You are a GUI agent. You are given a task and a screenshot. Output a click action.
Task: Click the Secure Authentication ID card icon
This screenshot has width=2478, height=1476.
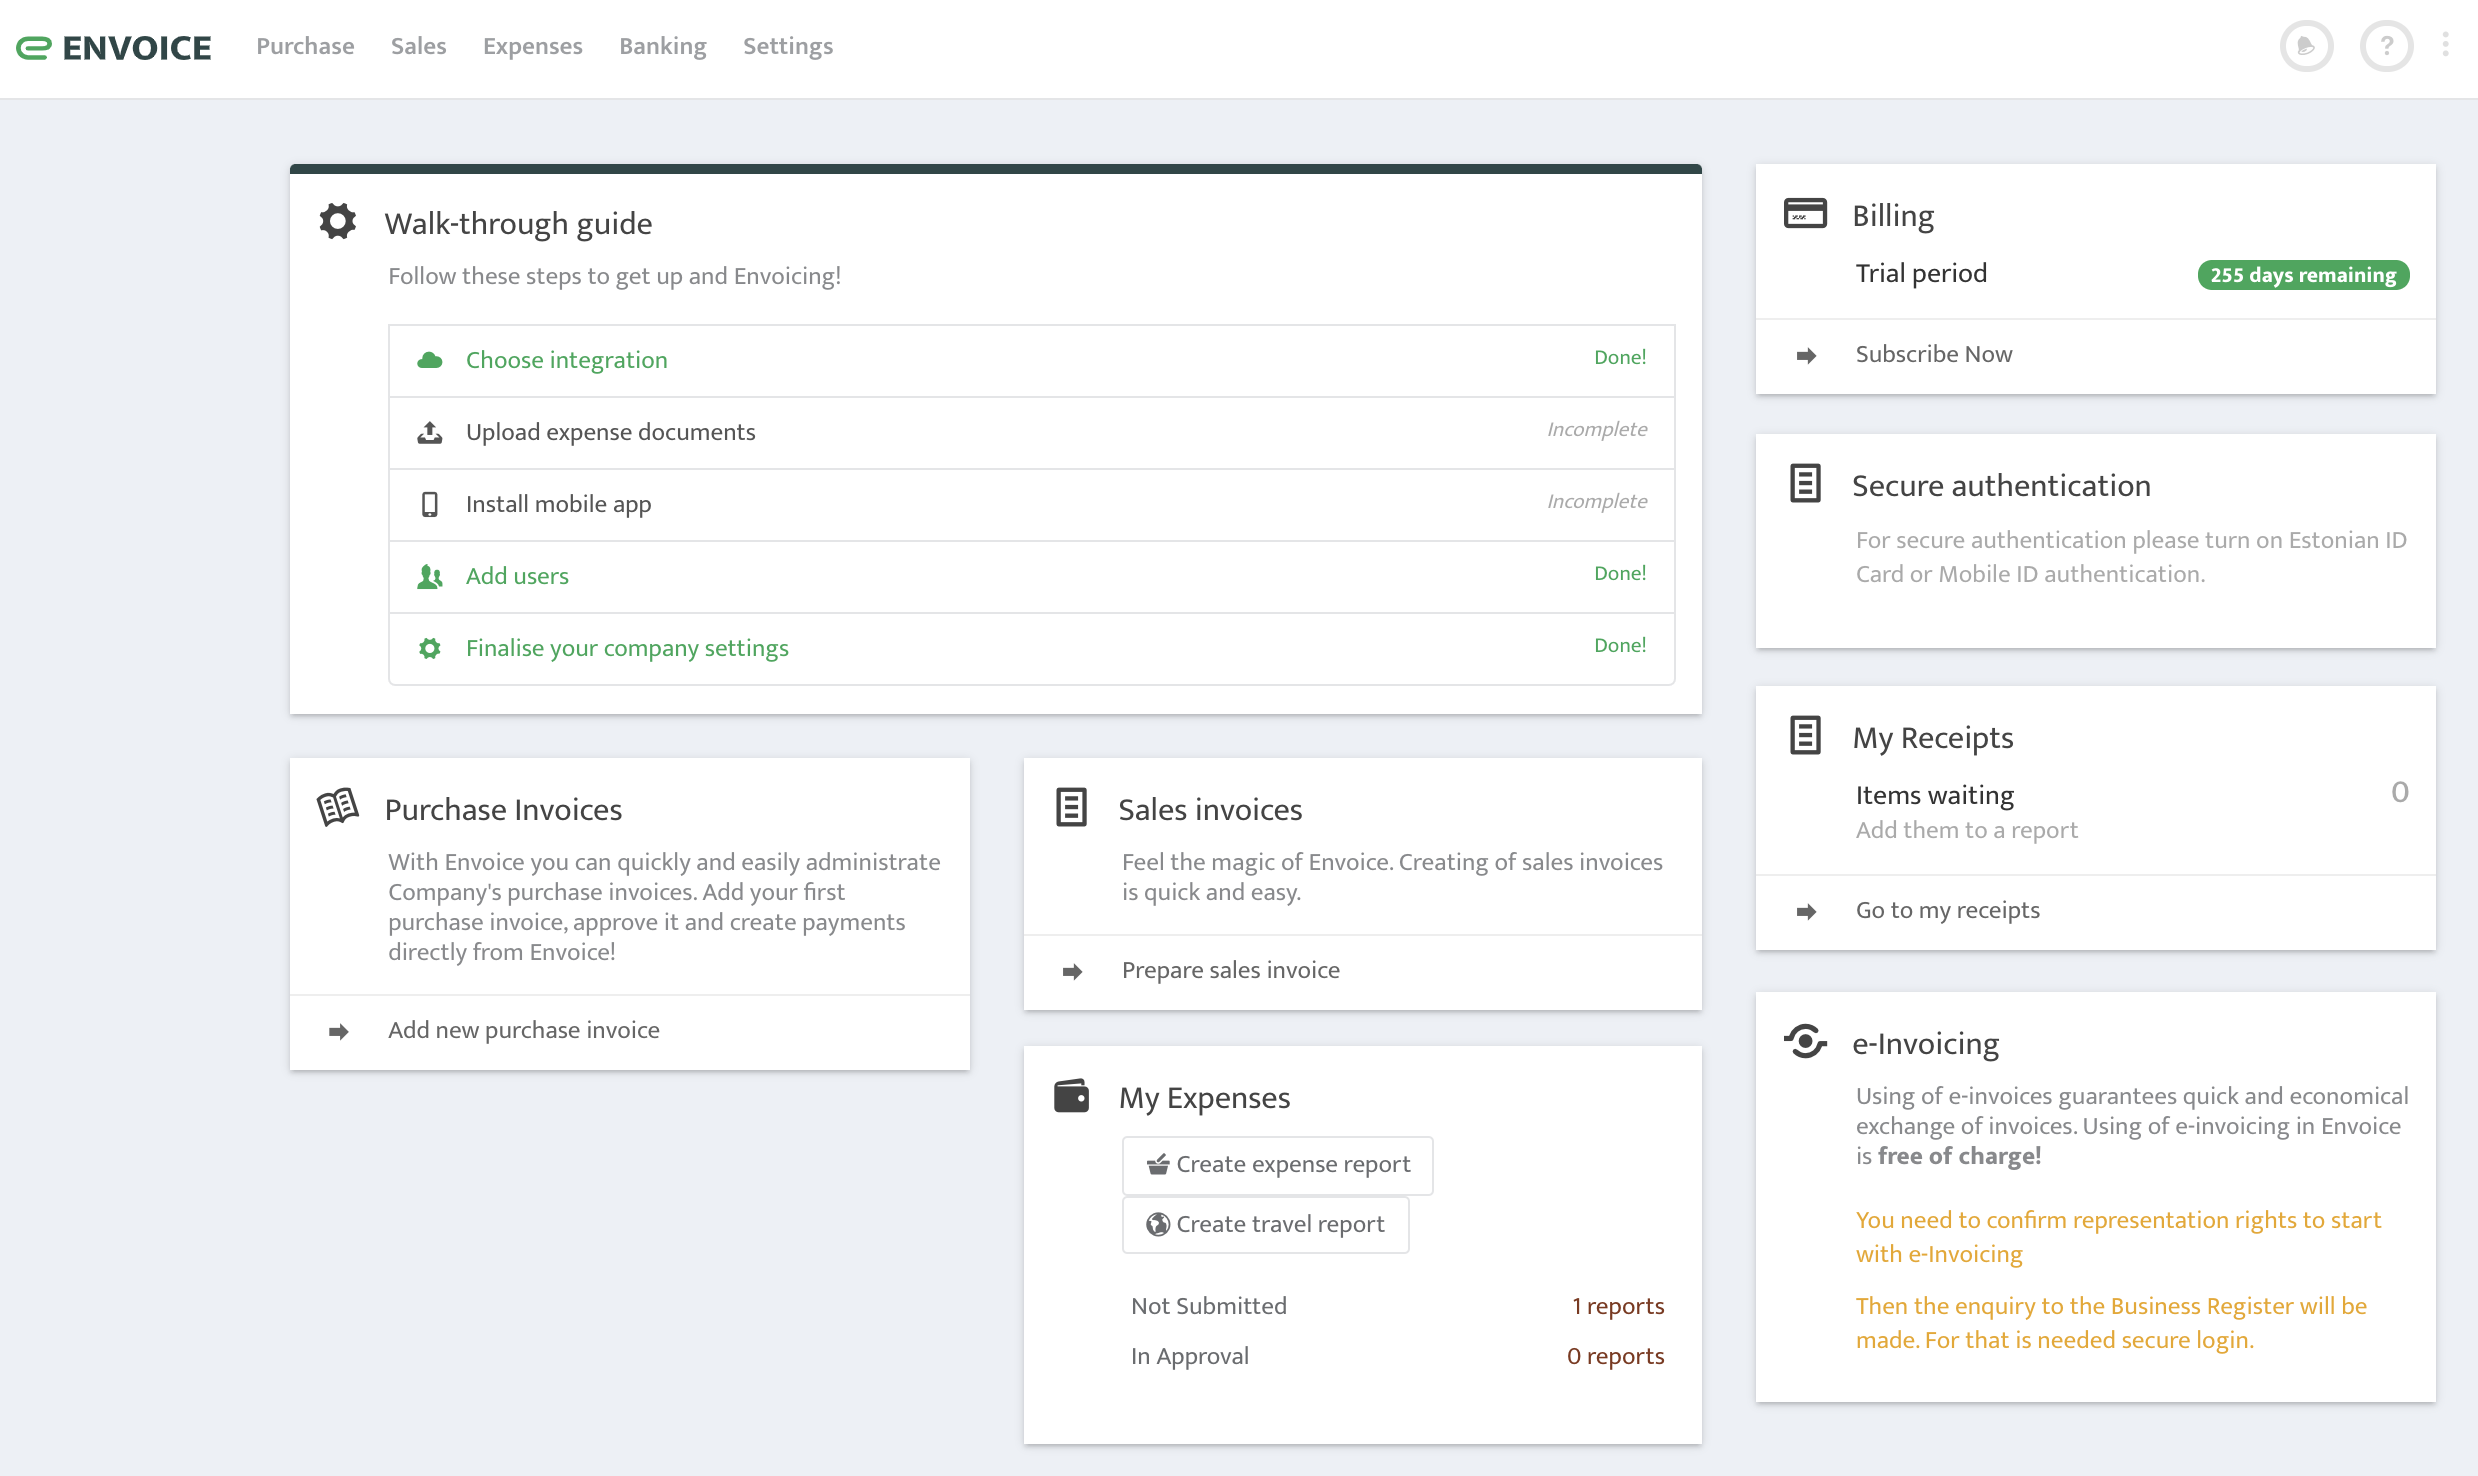1807,485
